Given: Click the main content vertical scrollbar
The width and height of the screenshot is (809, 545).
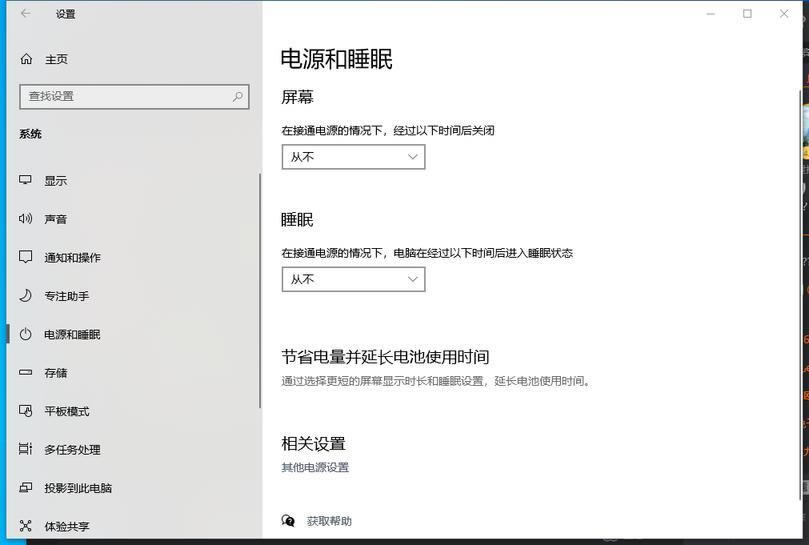Looking at the screenshot, I should pyautogui.click(x=800, y=294).
